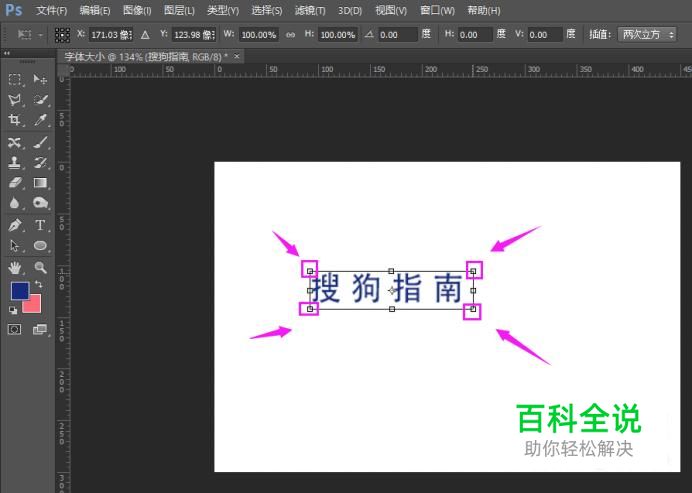The width and height of the screenshot is (692, 493).
Task: Edit the Y position field
Action: pos(194,34)
